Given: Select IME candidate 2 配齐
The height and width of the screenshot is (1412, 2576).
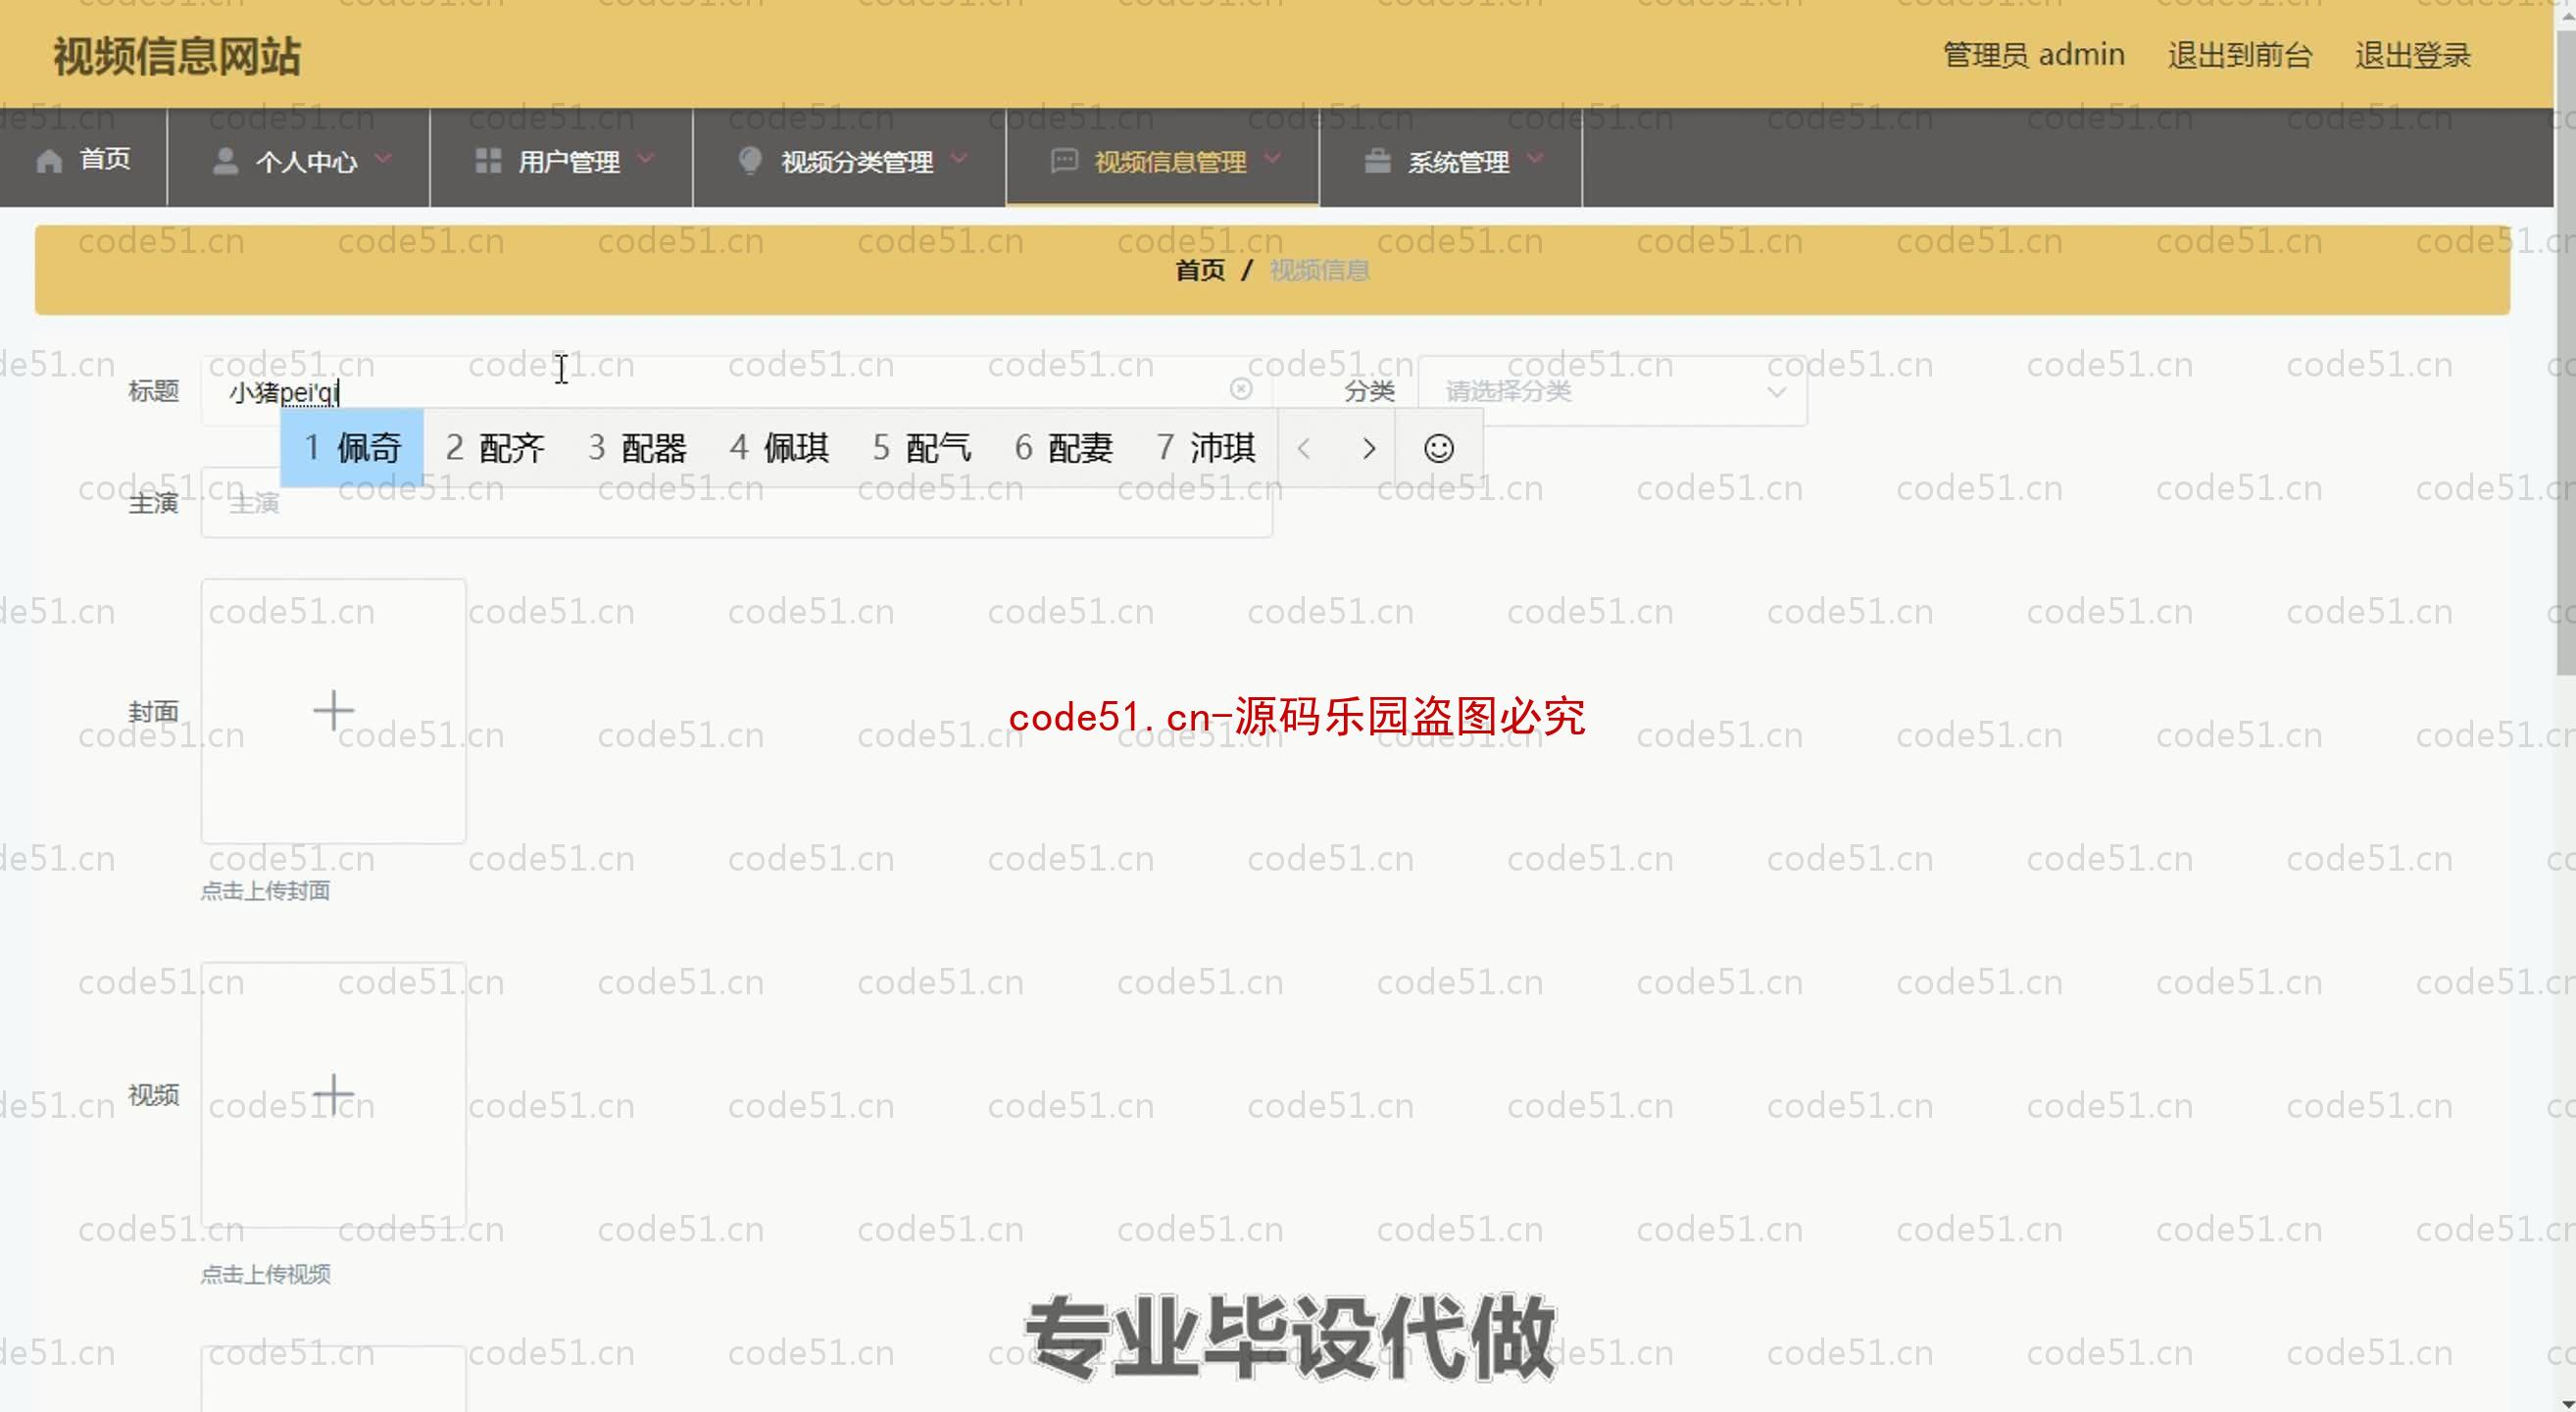Looking at the screenshot, I should pyautogui.click(x=495, y=448).
